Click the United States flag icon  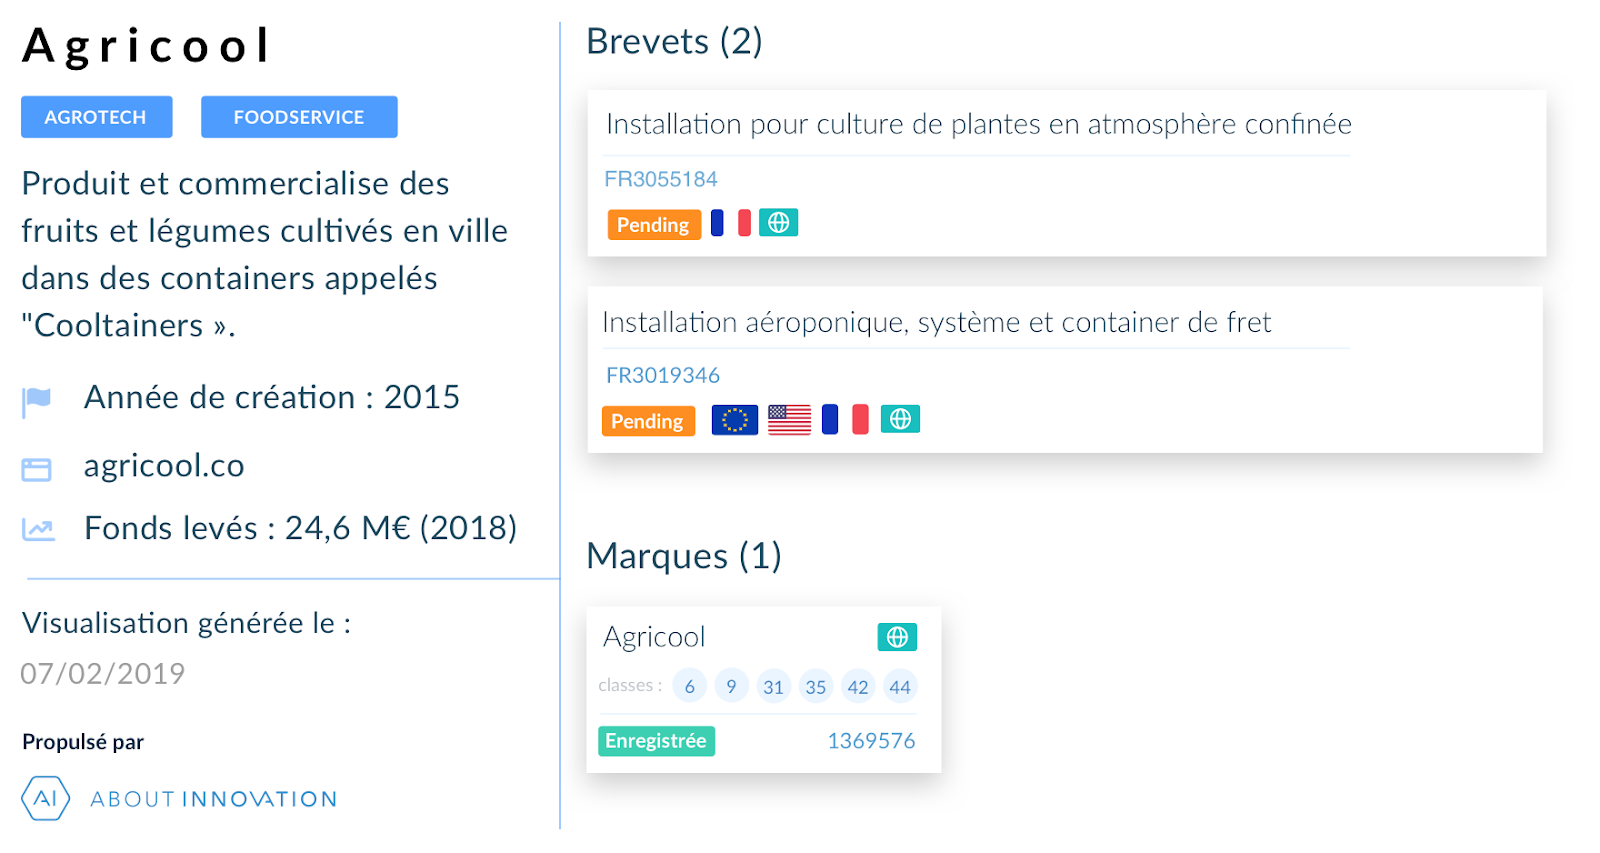coord(789,420)
